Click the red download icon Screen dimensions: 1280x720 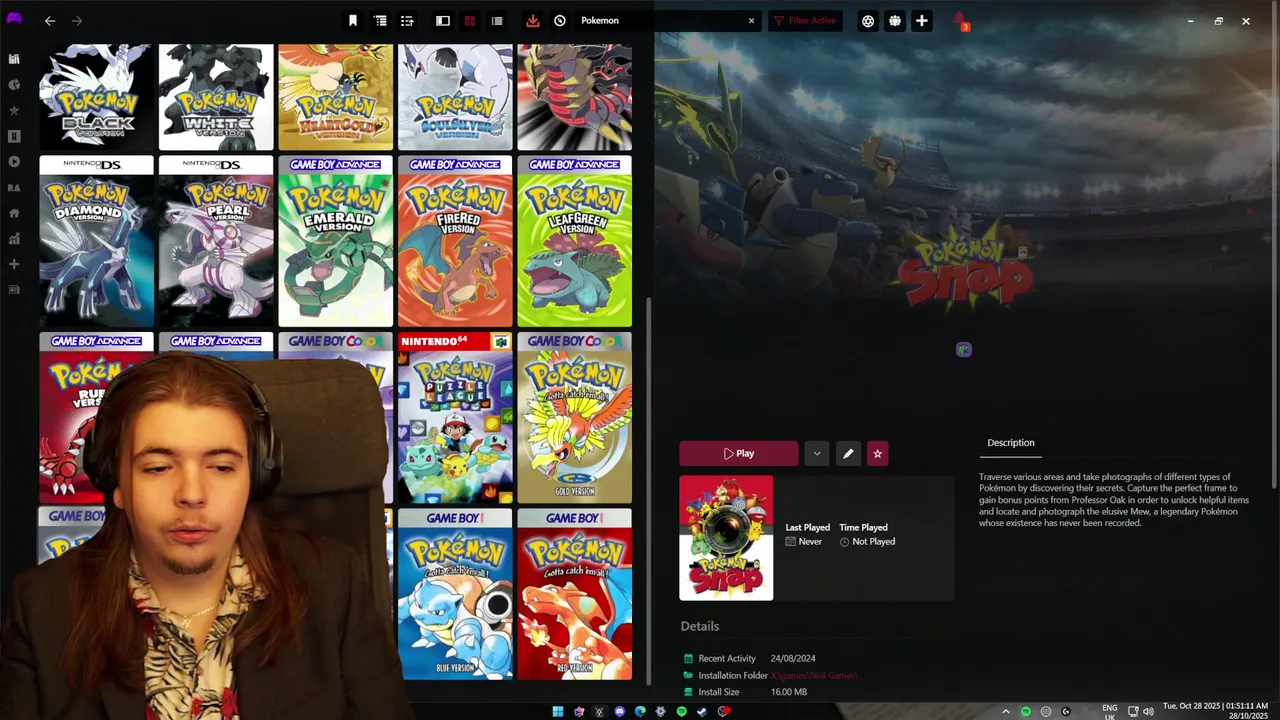[533, 21]
